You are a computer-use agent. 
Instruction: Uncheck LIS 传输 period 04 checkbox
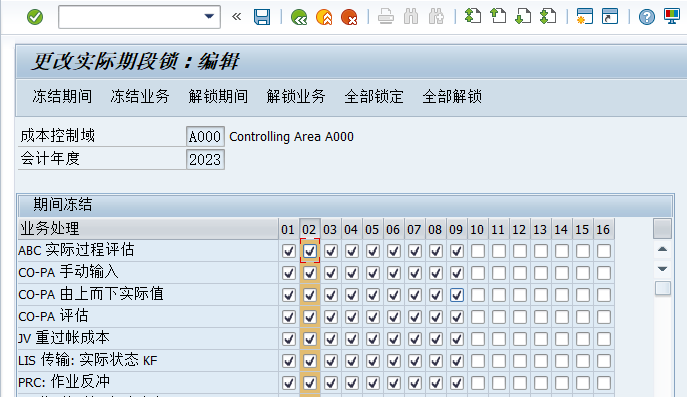(352, 361)
